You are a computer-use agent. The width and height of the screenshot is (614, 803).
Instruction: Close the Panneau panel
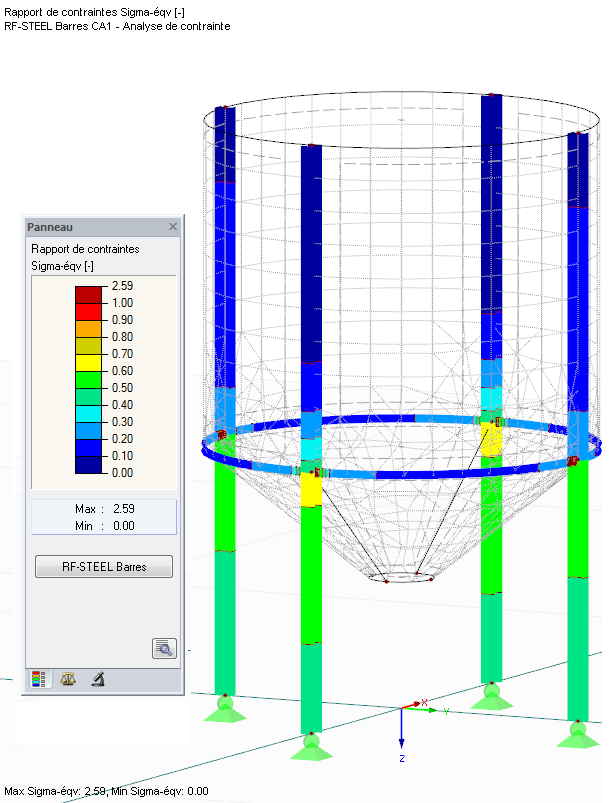tap(173, 226)
